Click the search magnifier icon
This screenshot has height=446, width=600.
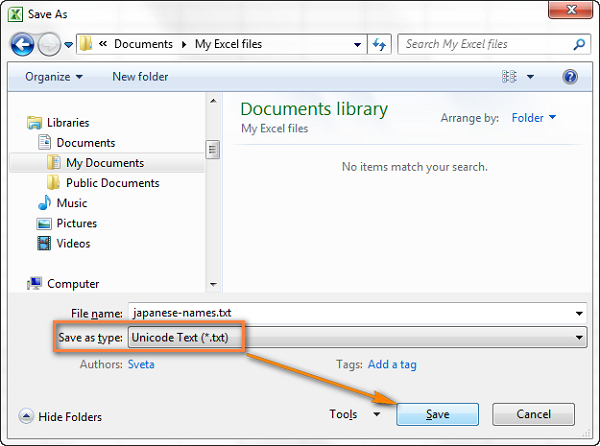(579, 45)
